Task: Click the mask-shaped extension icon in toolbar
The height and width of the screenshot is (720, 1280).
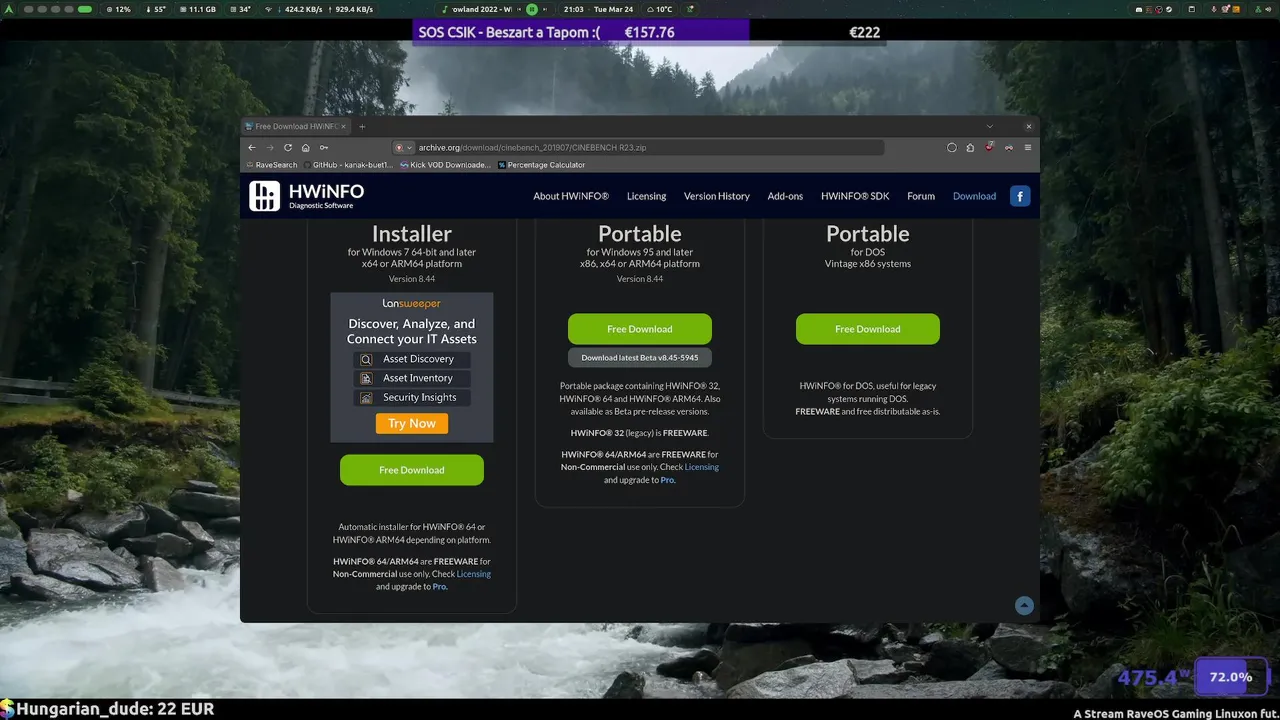Action: [1008, 147]
